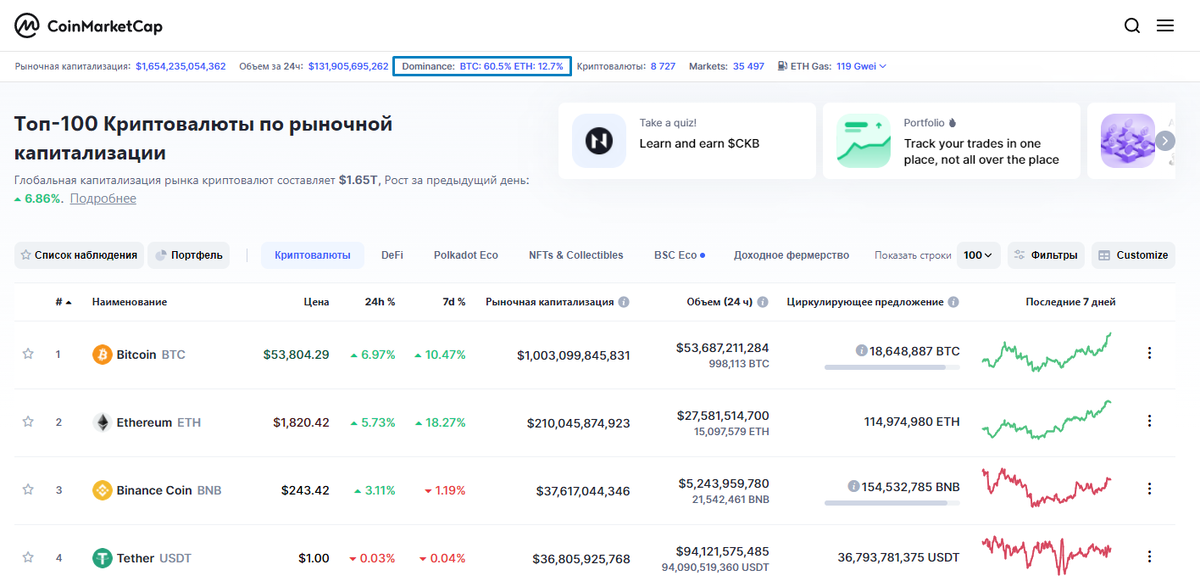Open the Портфель button
The width and height of the screenshot is (1200, 587).
(189, 255)
